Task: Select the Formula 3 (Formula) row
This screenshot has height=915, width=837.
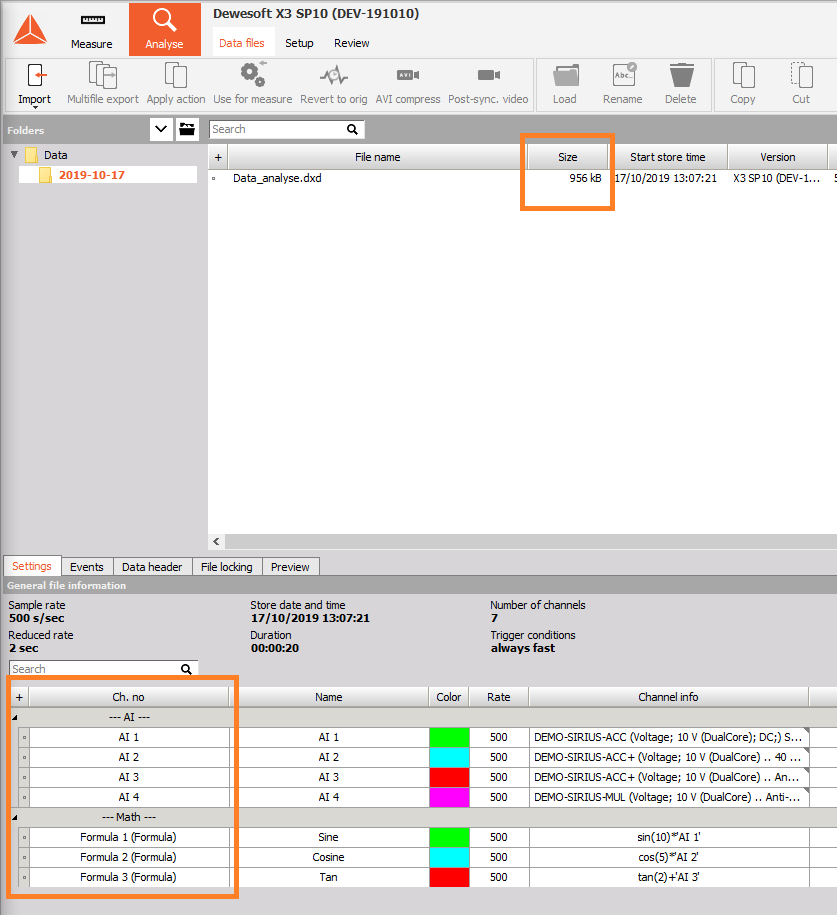Action: (128, 877)
